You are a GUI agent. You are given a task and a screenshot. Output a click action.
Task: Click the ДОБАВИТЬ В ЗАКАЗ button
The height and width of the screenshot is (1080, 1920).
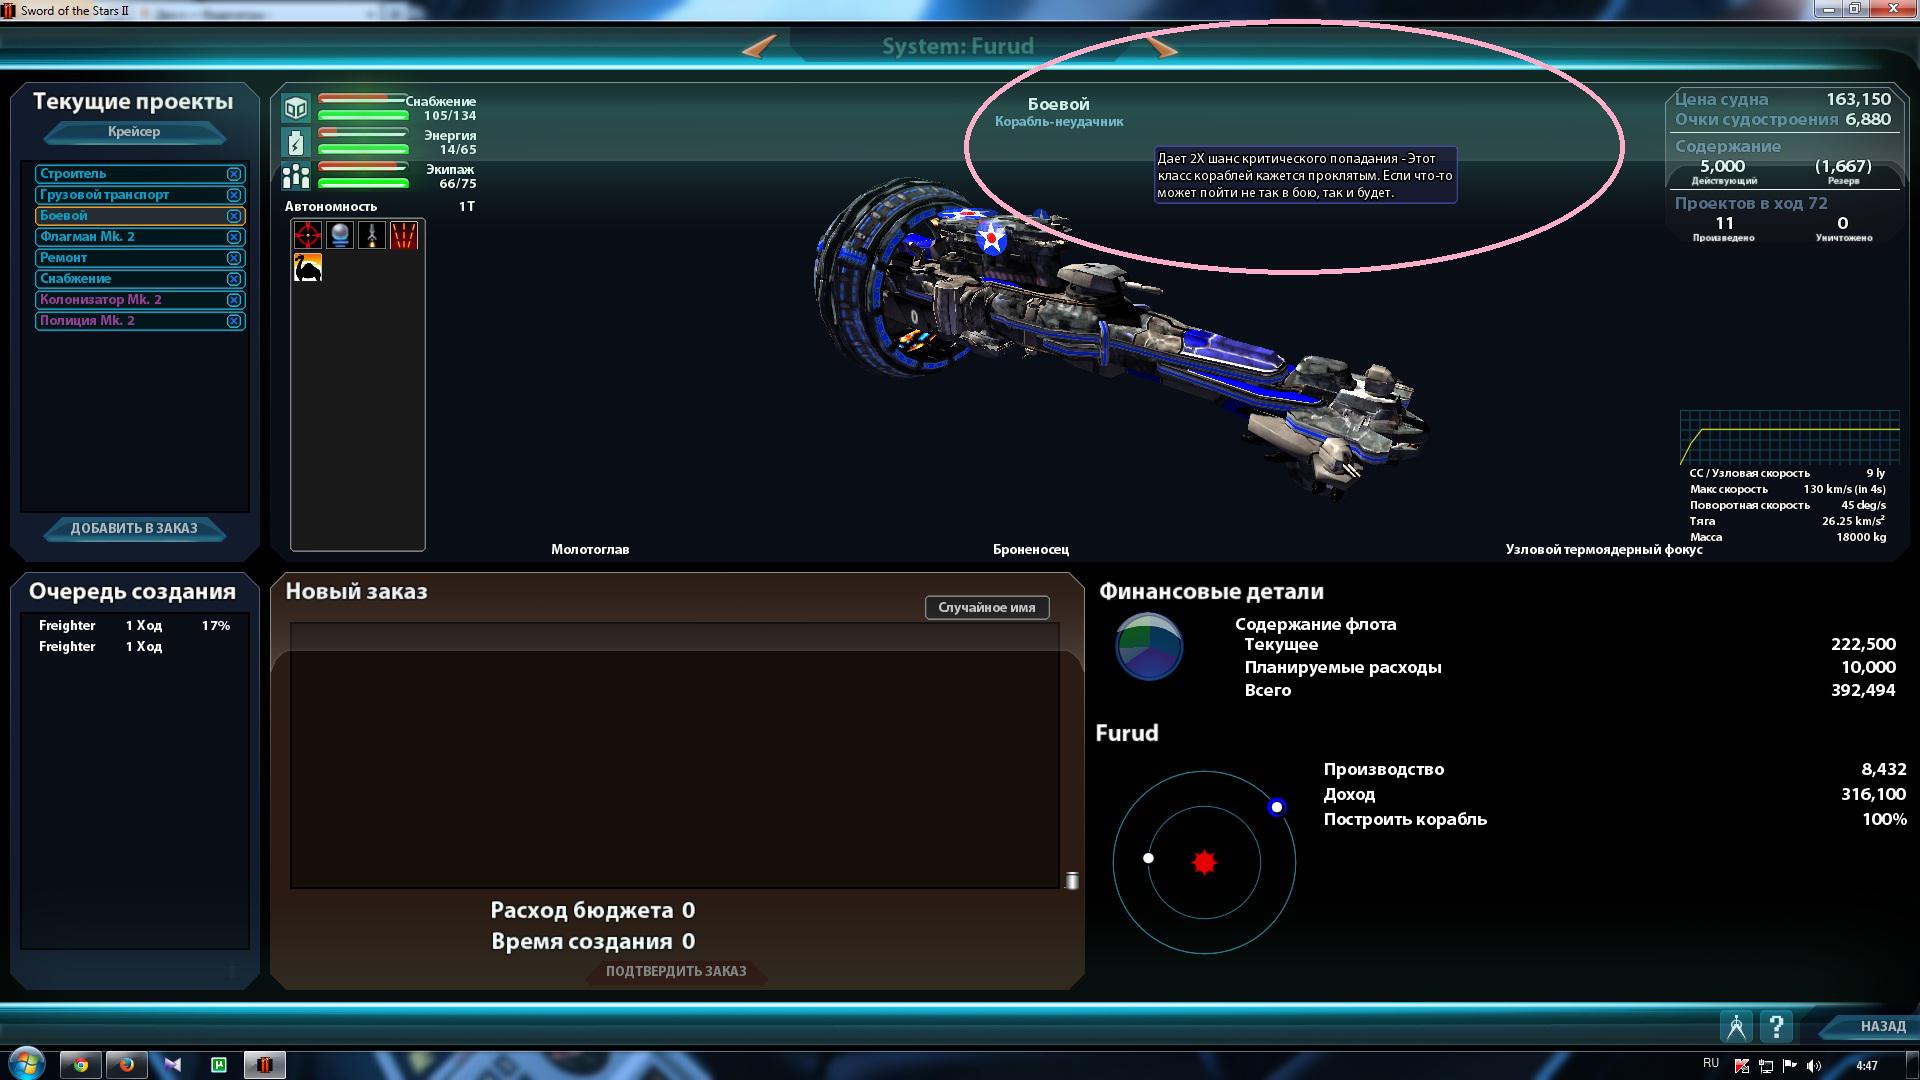(x=134, y=528)
